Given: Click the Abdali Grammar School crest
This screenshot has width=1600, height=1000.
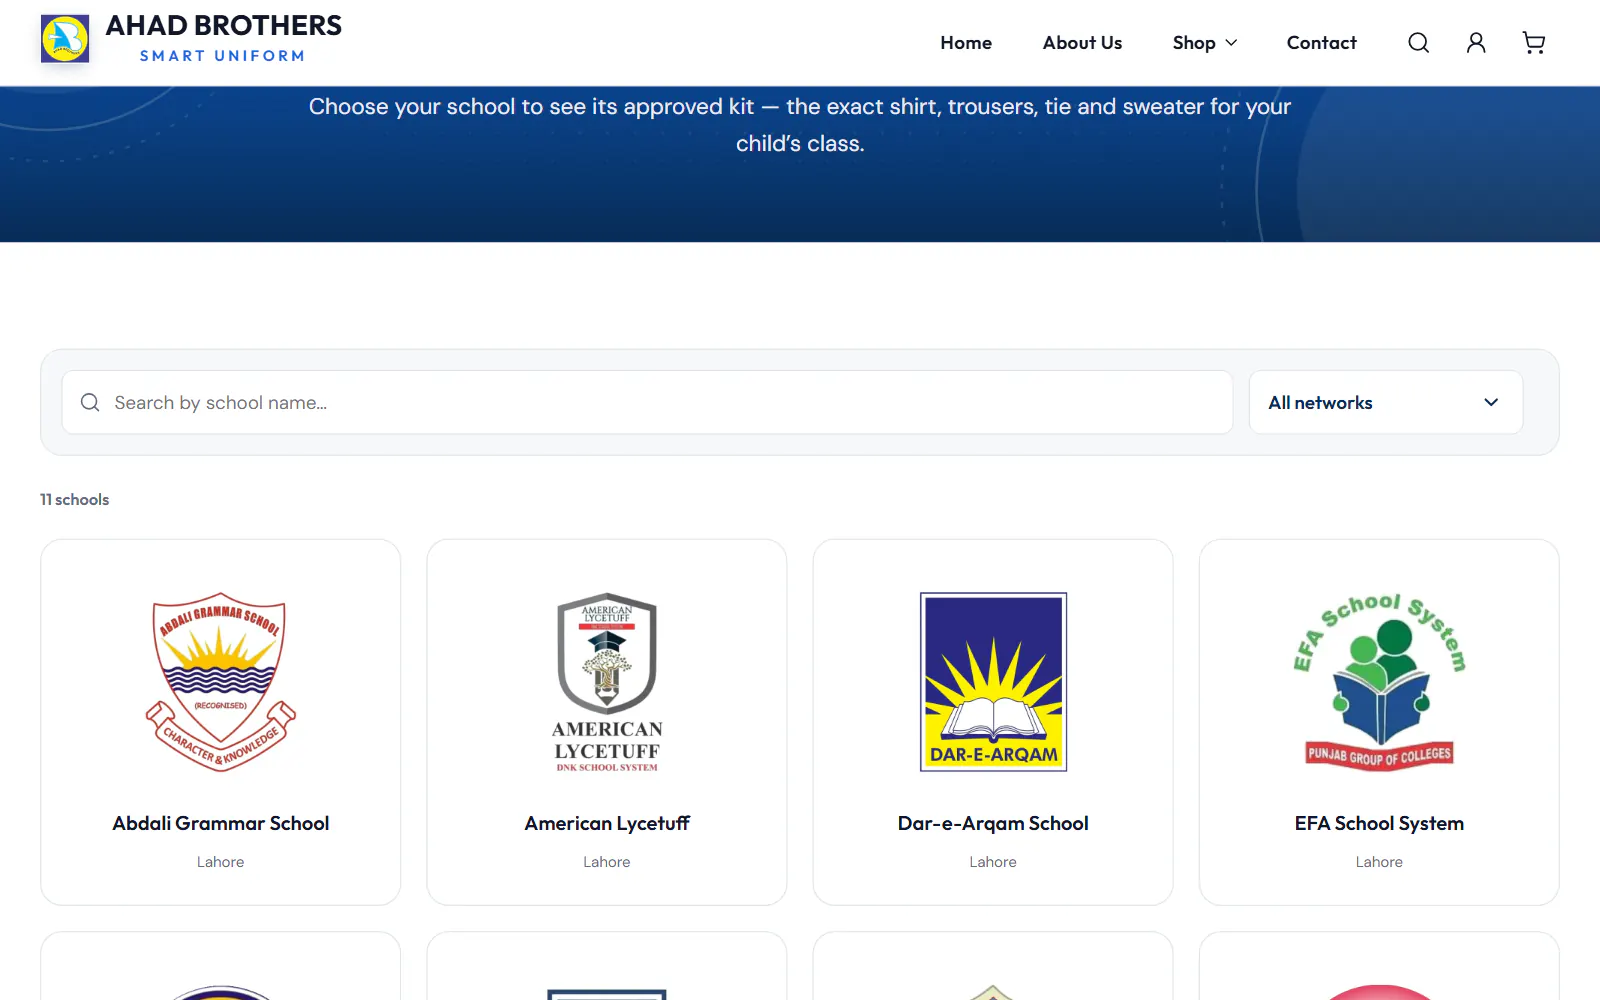Looking at the screenshot, I should pyautogui.click(x=221, y=682).
